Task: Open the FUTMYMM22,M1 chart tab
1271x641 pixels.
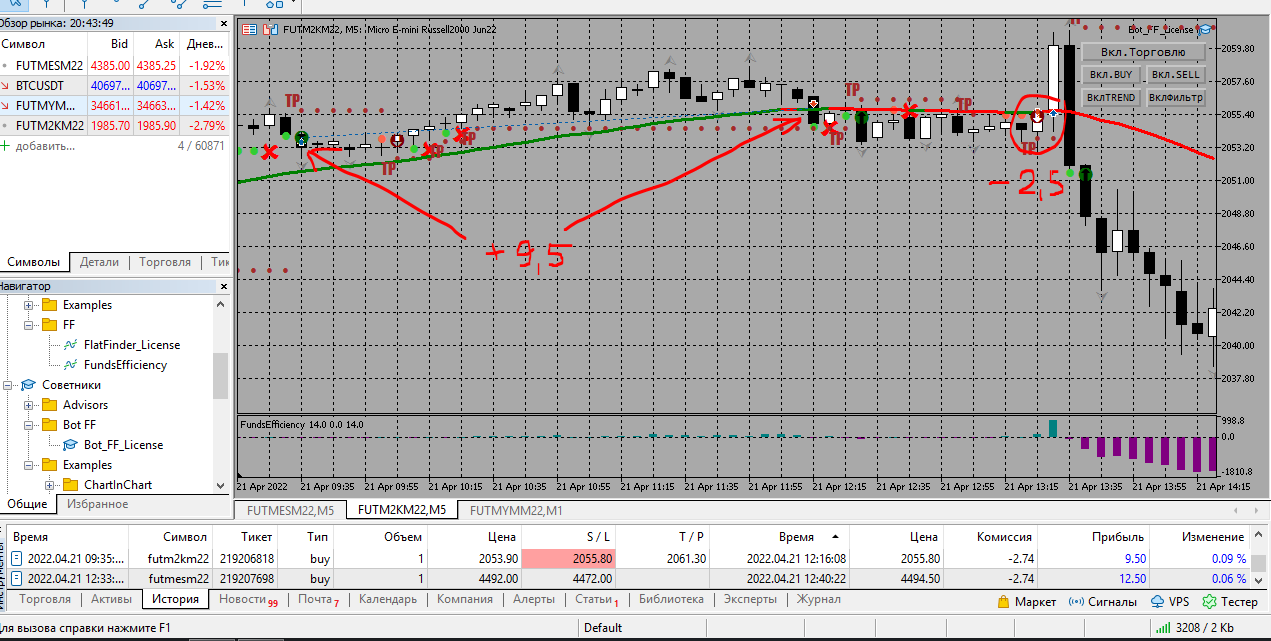Action: (517, 510)
